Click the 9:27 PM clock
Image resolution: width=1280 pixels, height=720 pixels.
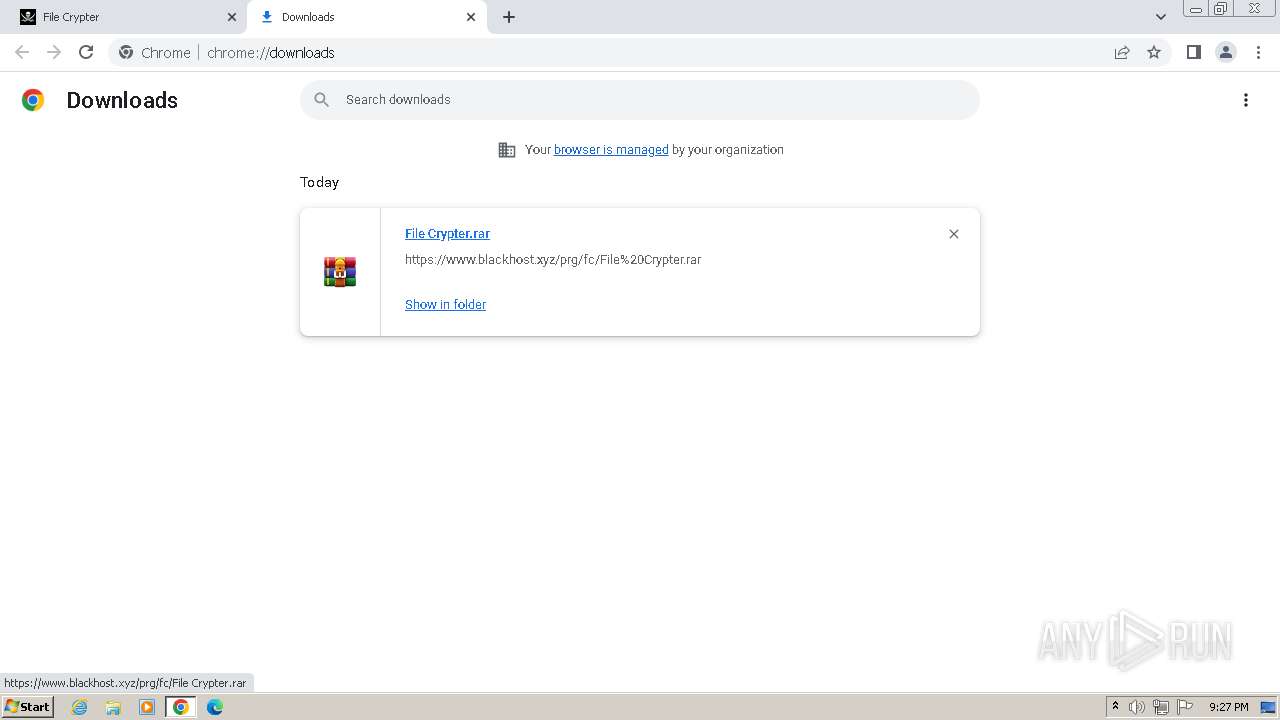coord(1228,707)
